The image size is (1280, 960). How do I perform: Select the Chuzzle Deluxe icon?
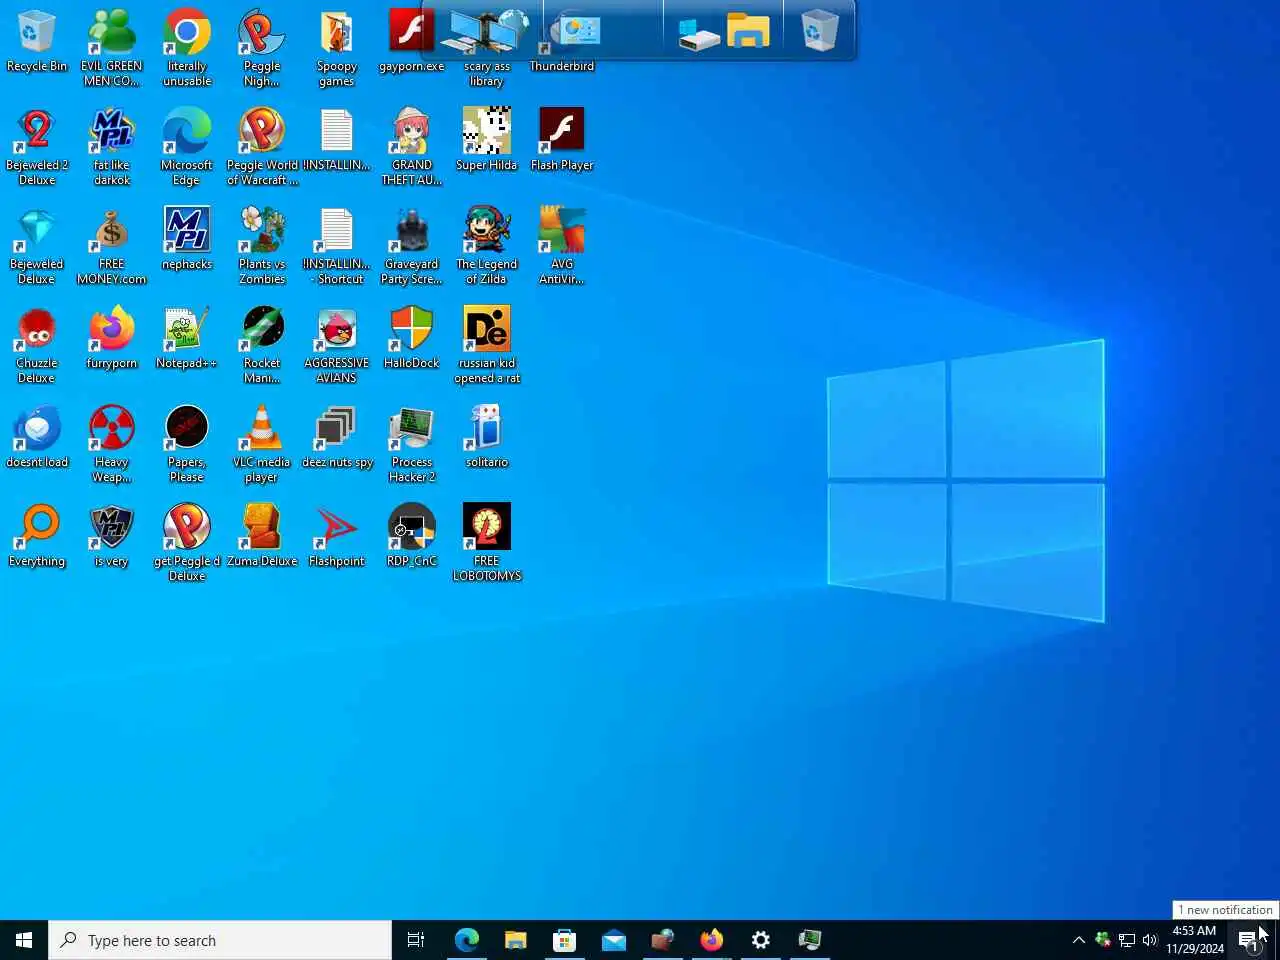click(x=37, y=345)
